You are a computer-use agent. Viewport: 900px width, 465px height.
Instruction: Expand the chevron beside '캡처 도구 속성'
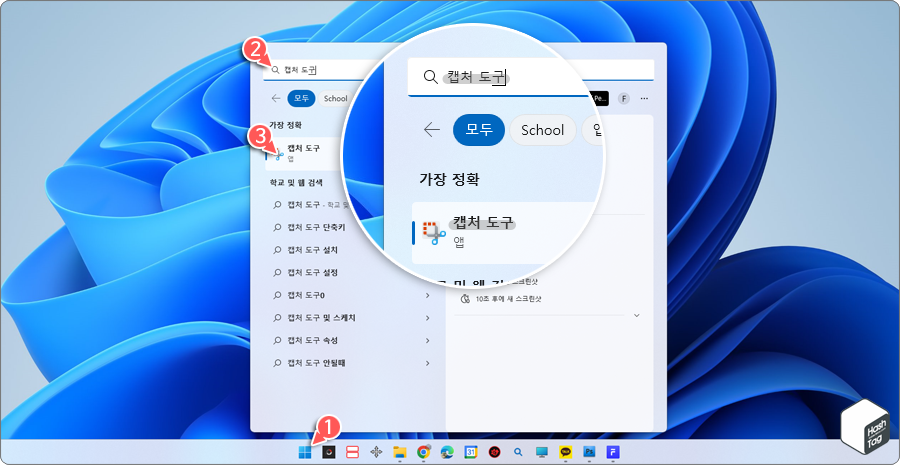click(428, 340)
